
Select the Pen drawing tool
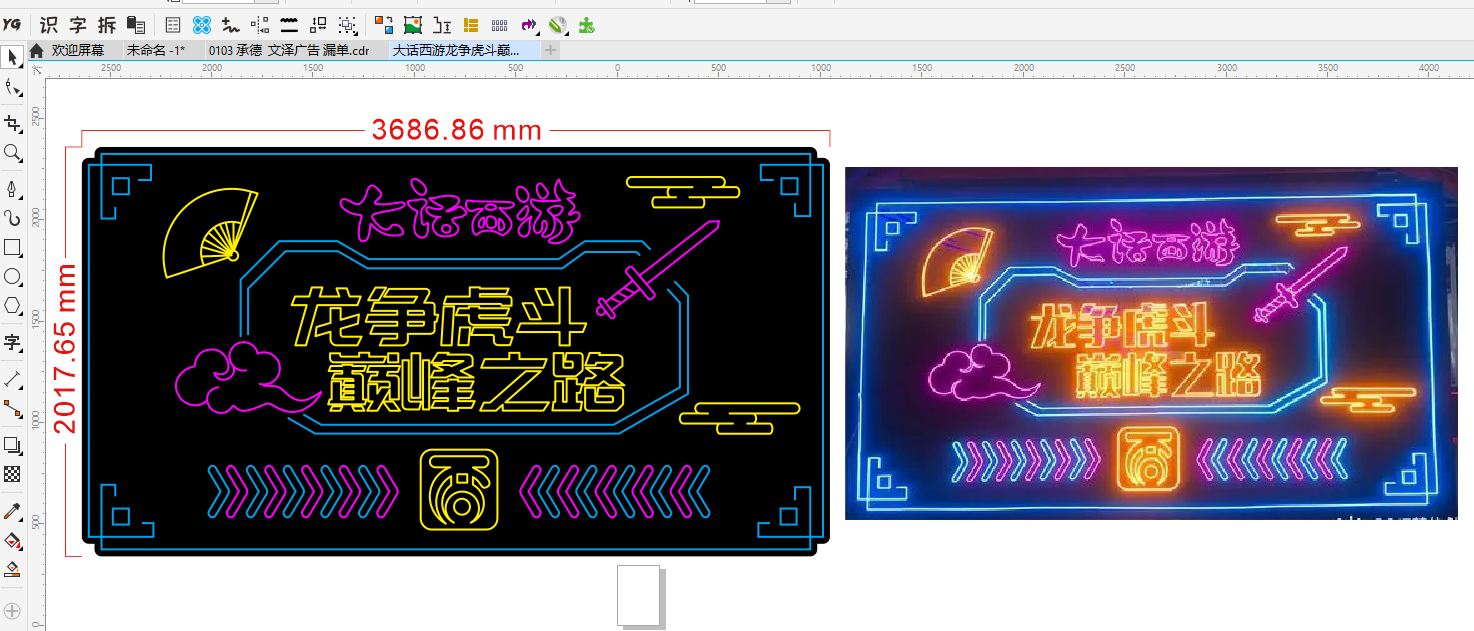[x=12, y=189]
